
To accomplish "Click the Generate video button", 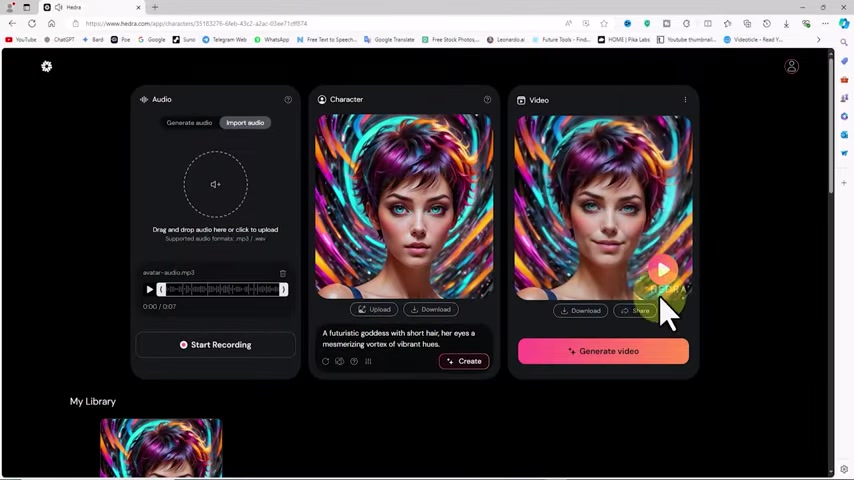I will (x=603, y=351).
